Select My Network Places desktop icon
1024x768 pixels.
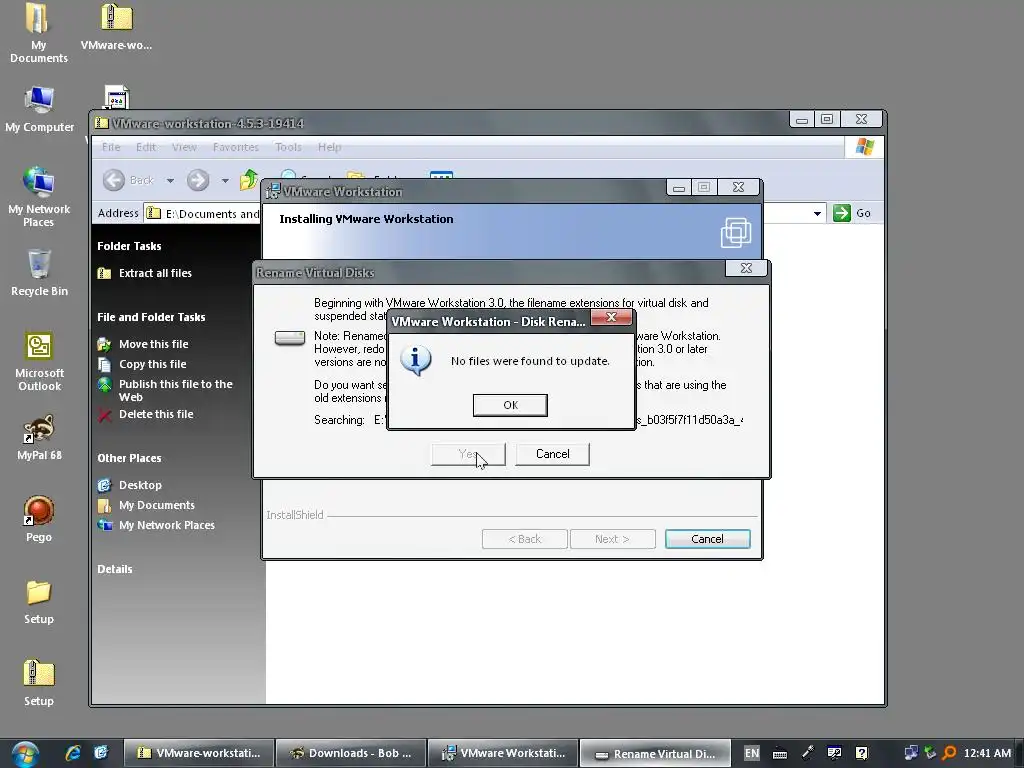pyautogui.click(x=39, y=197)
